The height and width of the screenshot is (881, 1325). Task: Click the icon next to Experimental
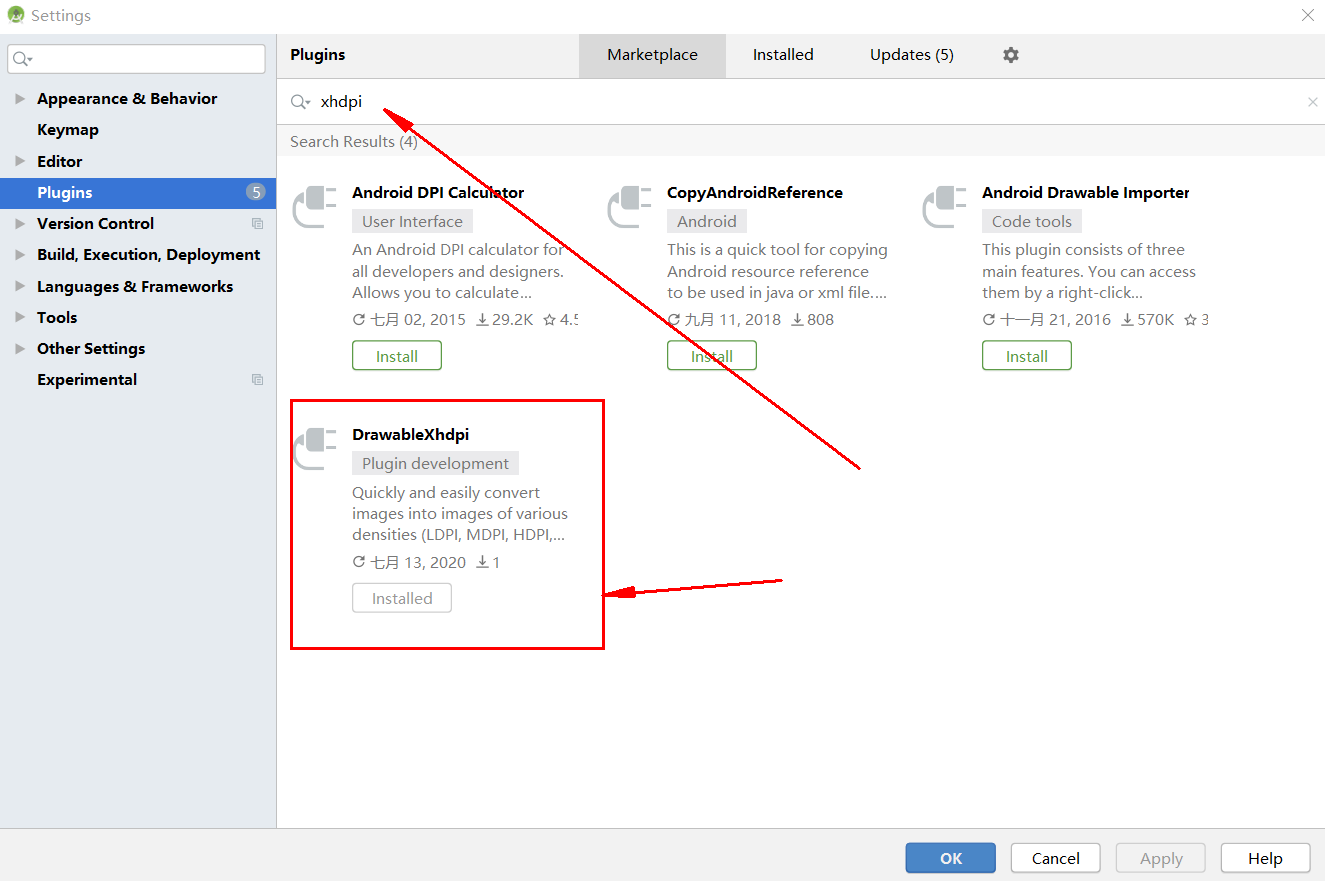tap(258, 379)
